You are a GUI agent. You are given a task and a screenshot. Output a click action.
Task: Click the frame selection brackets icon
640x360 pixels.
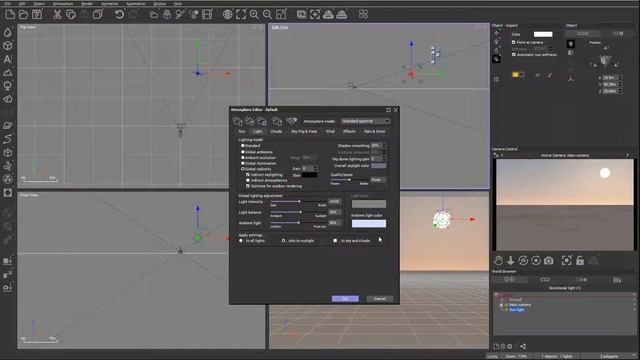click(x=241, y=15)
